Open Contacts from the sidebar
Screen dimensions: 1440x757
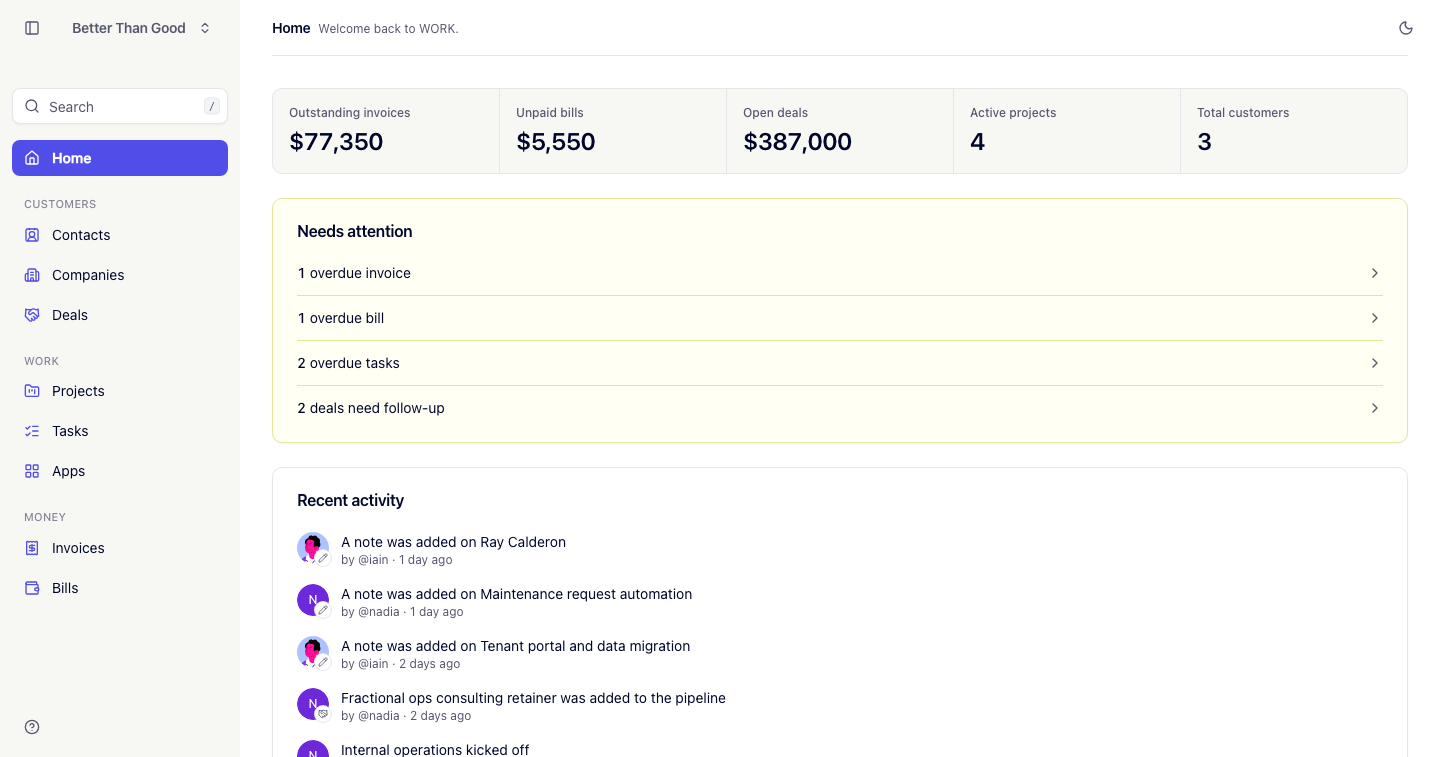tap(120, 235)
